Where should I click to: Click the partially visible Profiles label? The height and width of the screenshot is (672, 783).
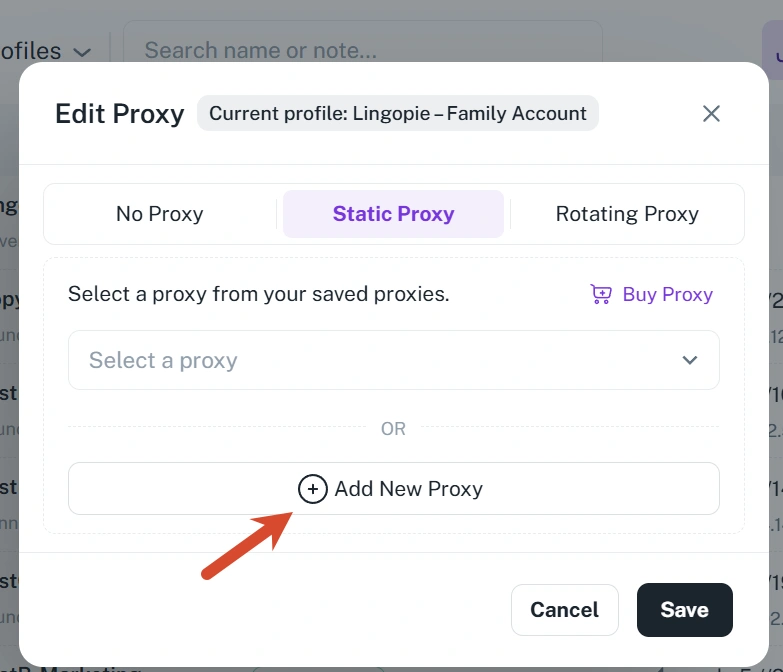30,51
